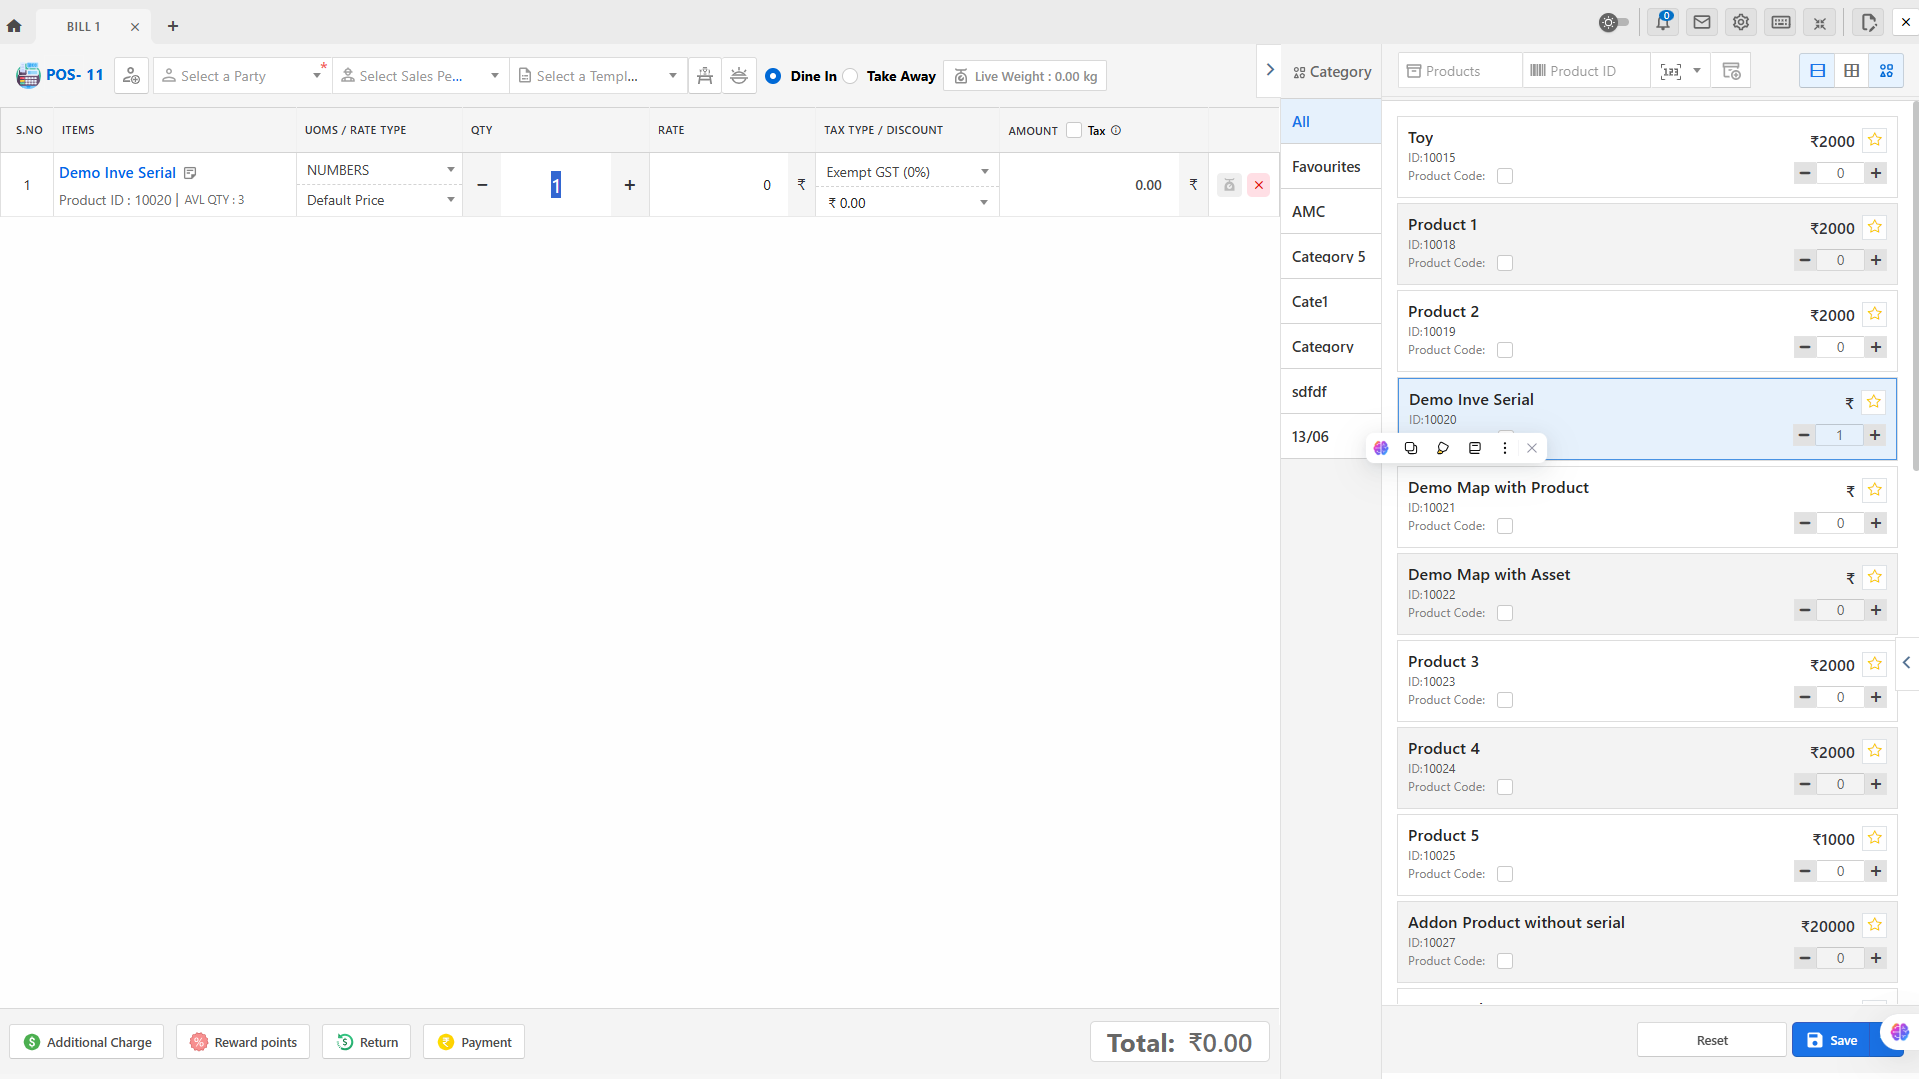Click the Payment button

coord(474,1042)
